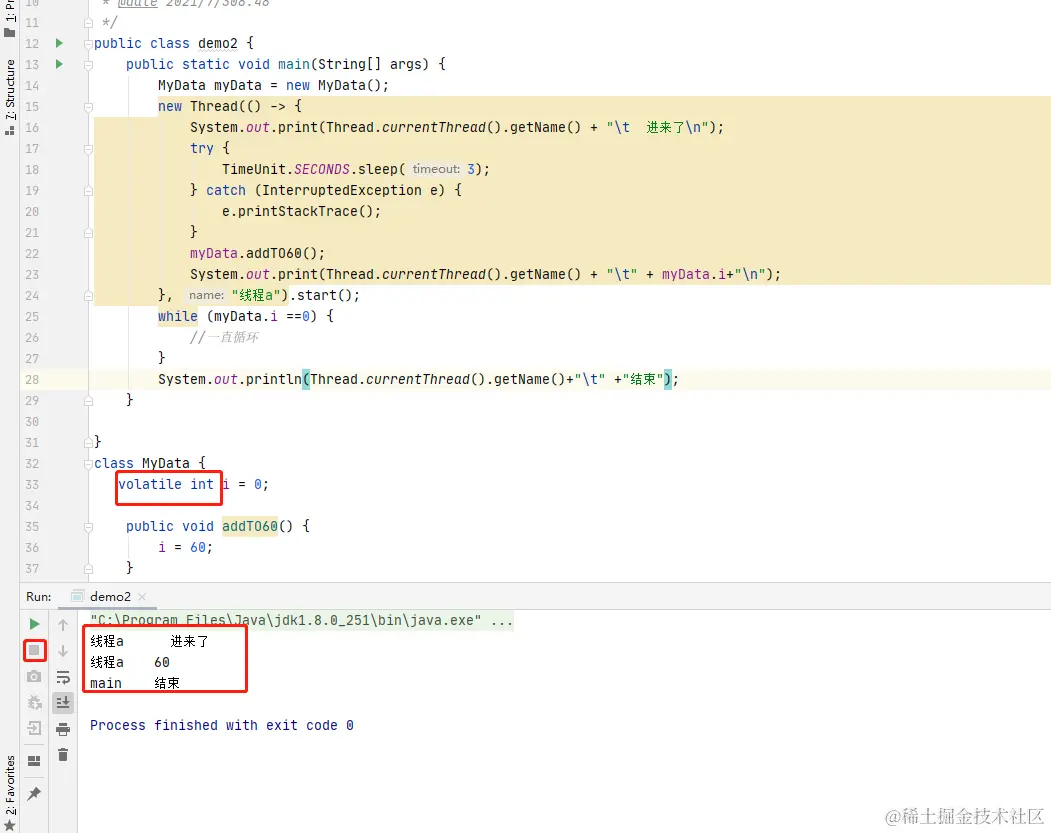Click 'SECONDS' in TimeUnit.SECONDS.sleep
Image resolution: width=1051 pixels, height=833 pixels.
[322, 169]
